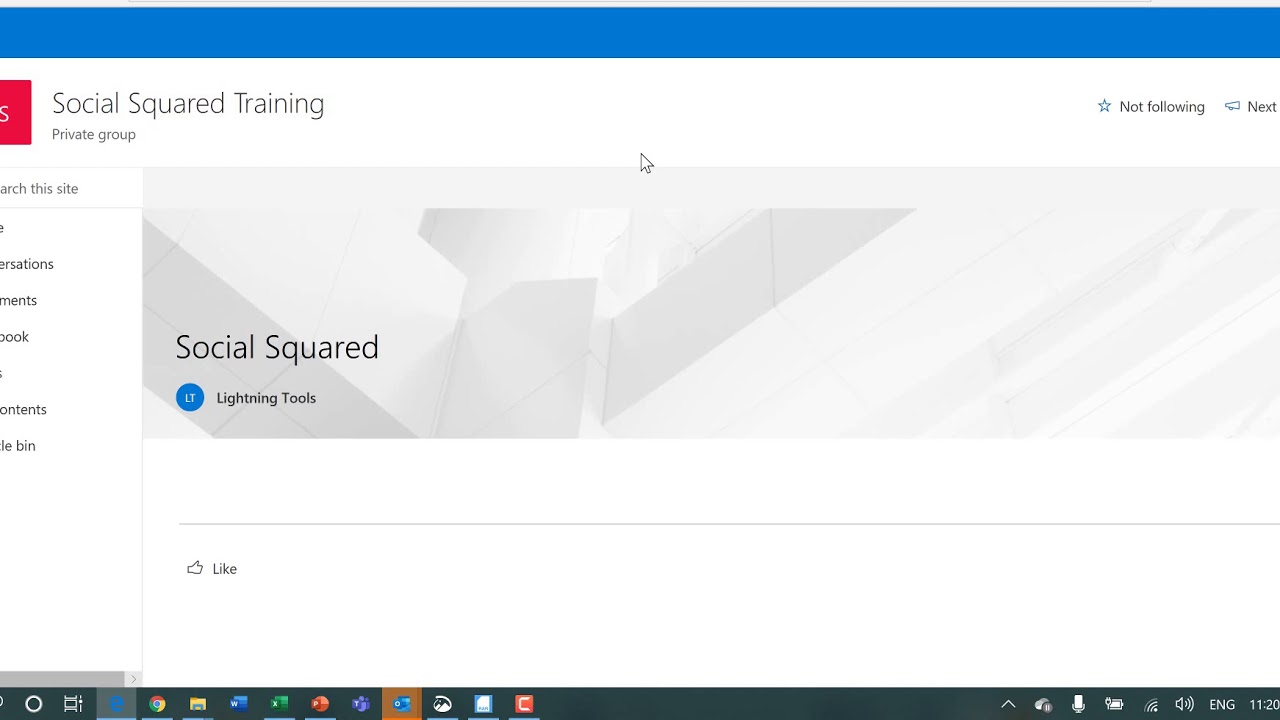The image size is (1280, 720).
Task: Open the Lightning Tools author link
Action: [x=266, y=398]
